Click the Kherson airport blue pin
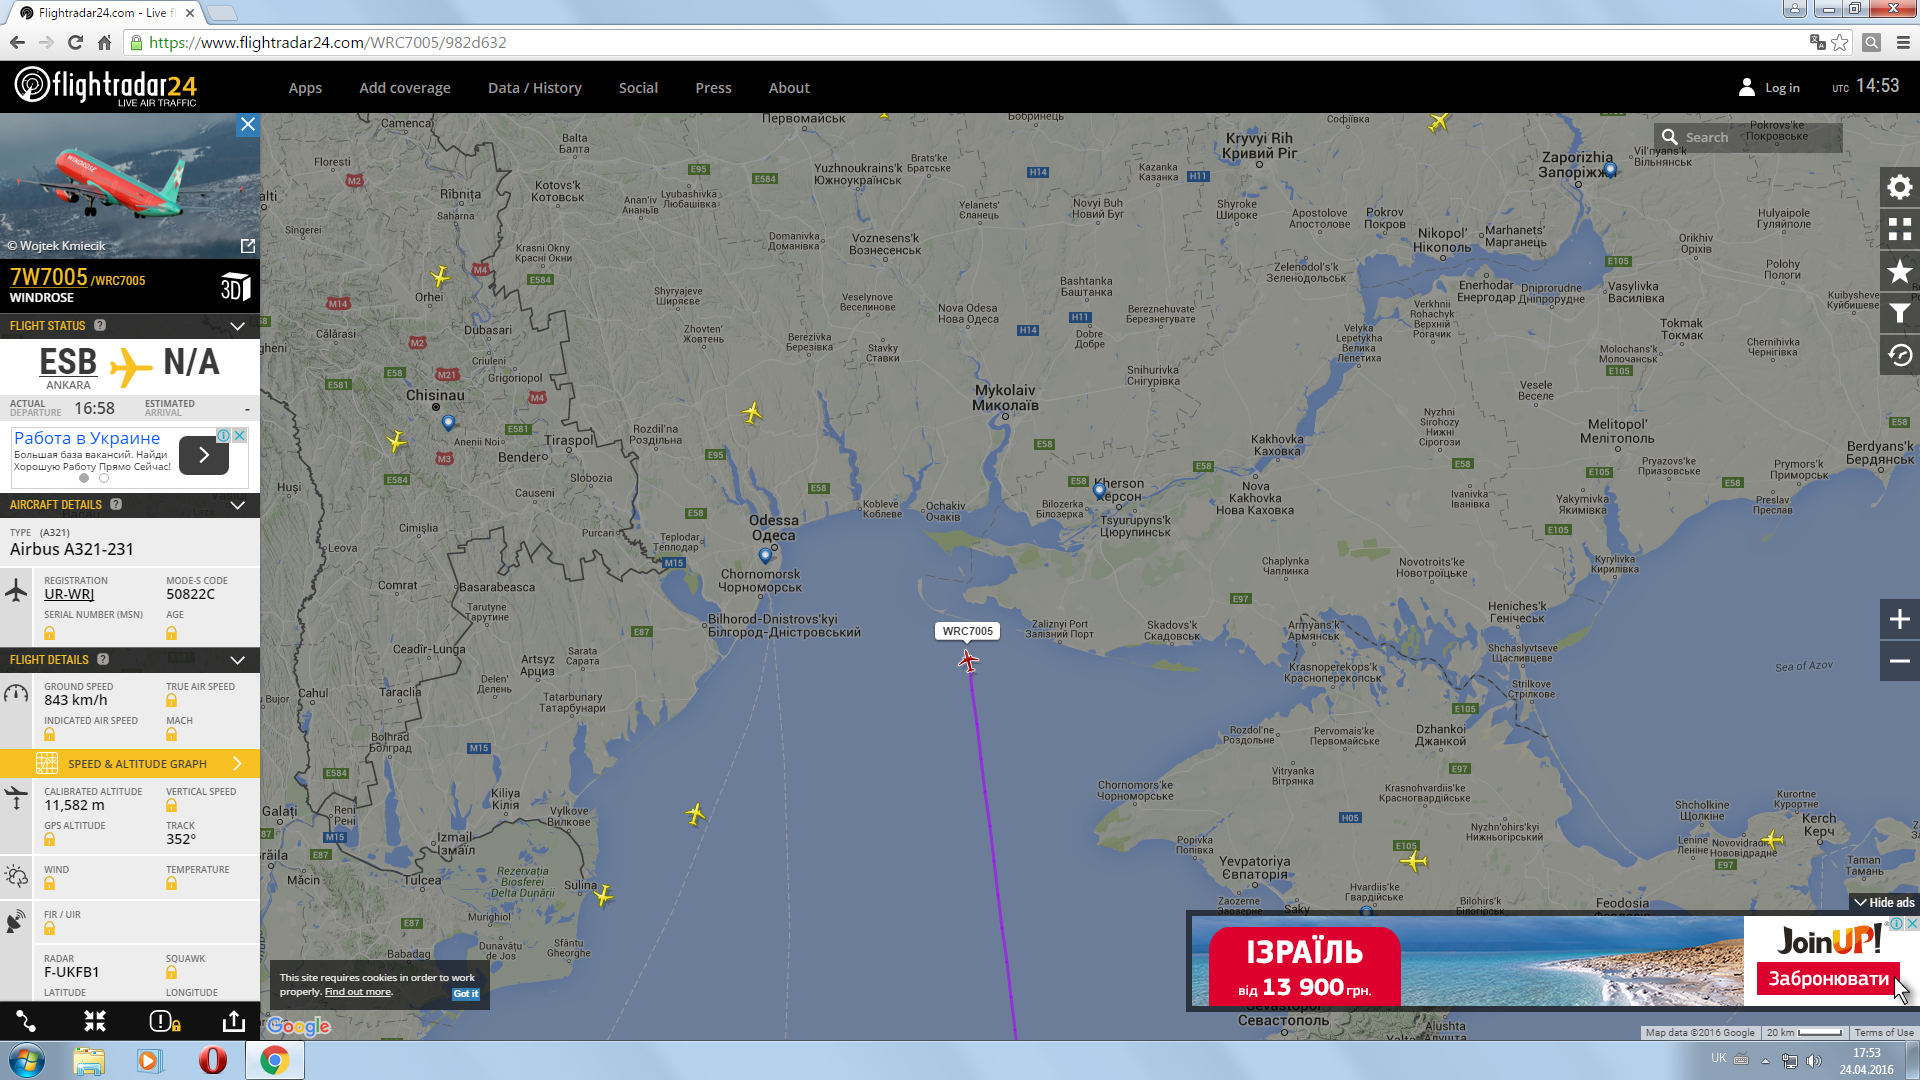Viewport: 1920px width, 1080px height. (x=1099, y=490)
